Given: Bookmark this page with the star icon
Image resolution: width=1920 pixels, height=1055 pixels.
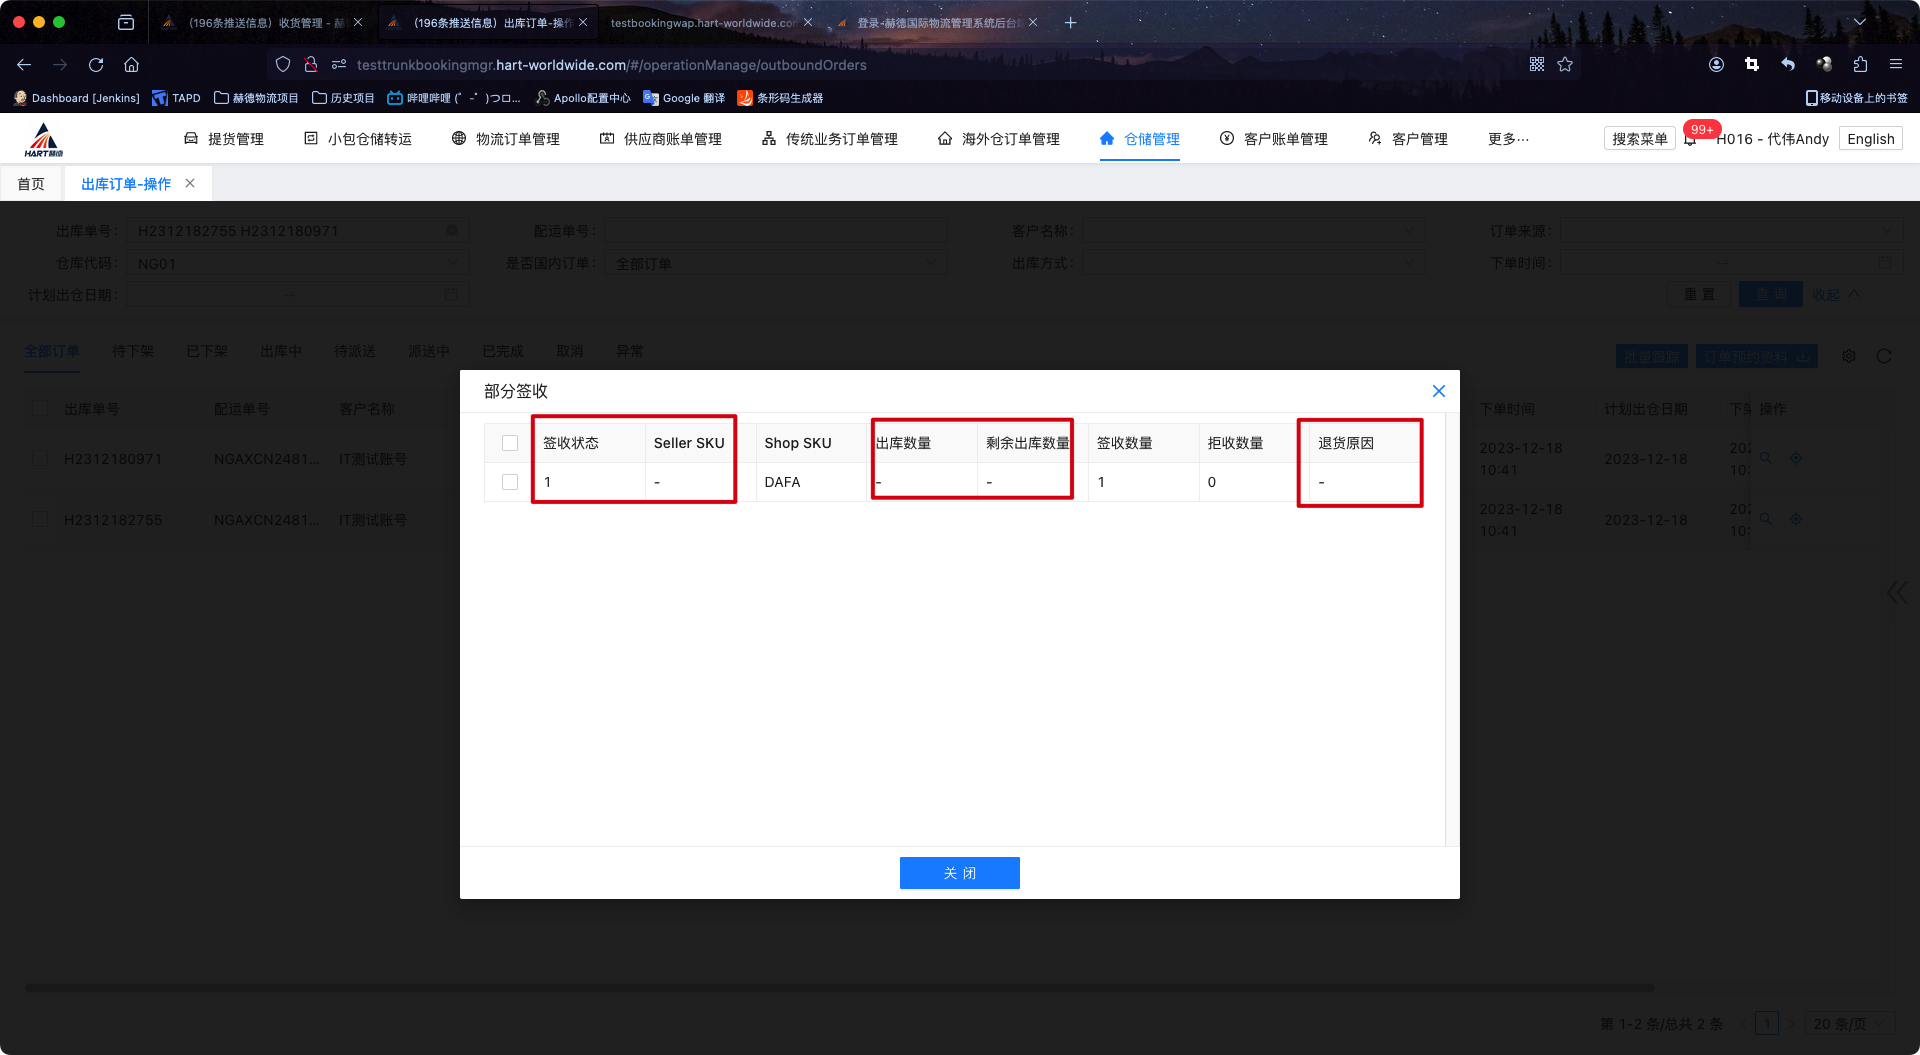Looking at the screenshot, I should pos(1565,65).
